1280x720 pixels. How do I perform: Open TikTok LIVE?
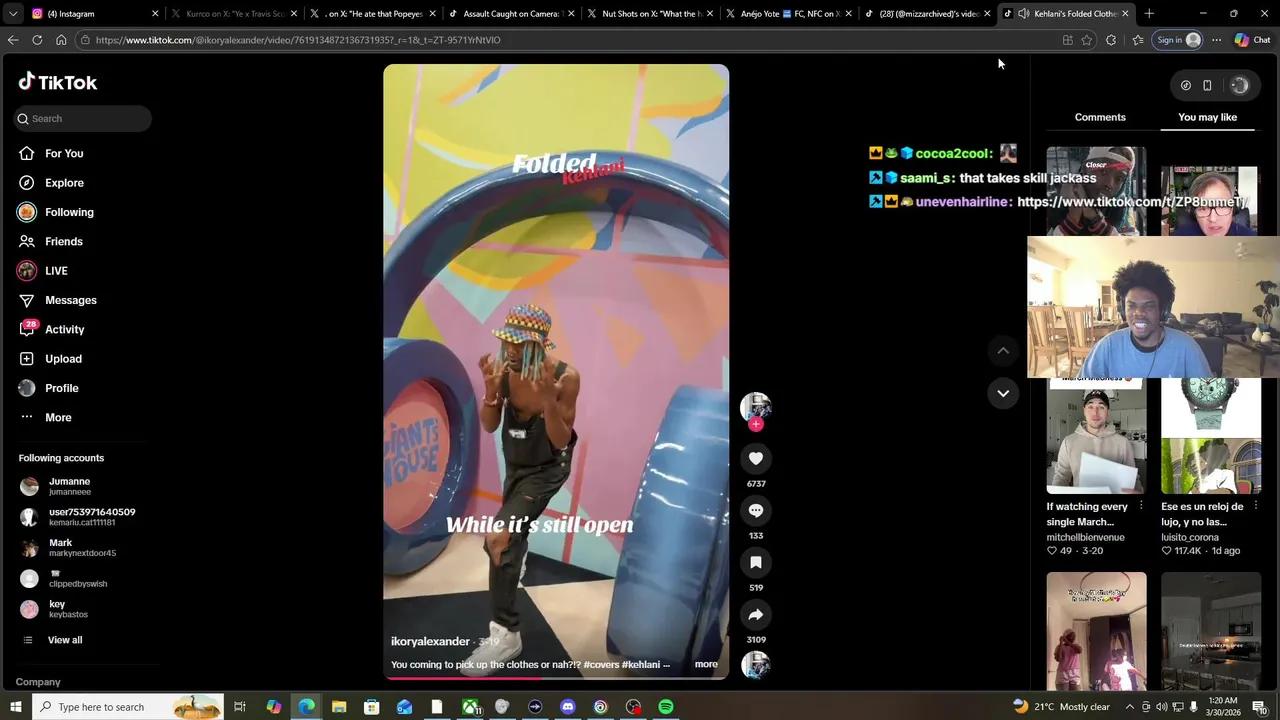click(x=56, y=271)
